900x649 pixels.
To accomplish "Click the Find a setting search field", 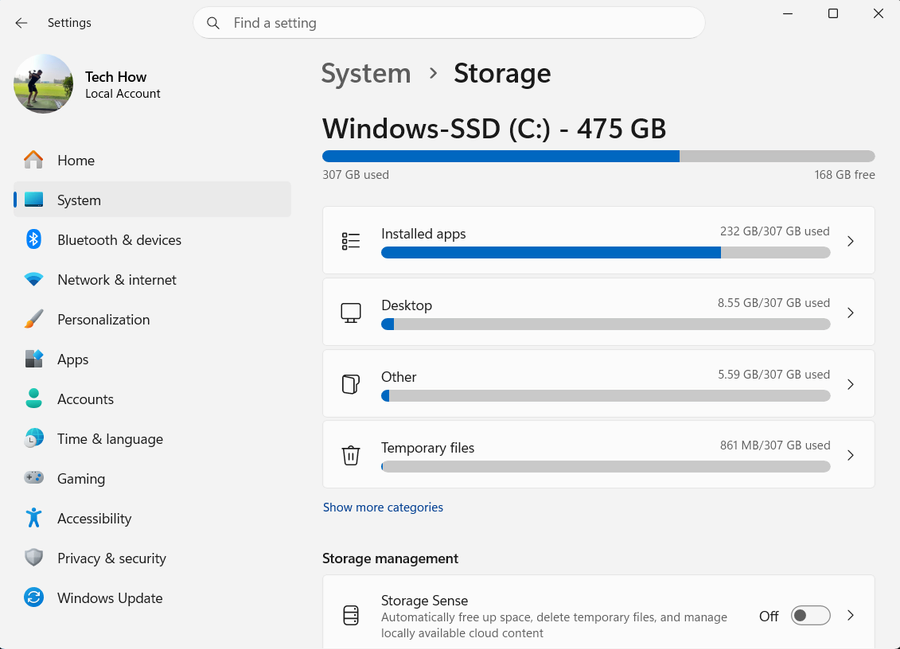I will click(449, 23).
